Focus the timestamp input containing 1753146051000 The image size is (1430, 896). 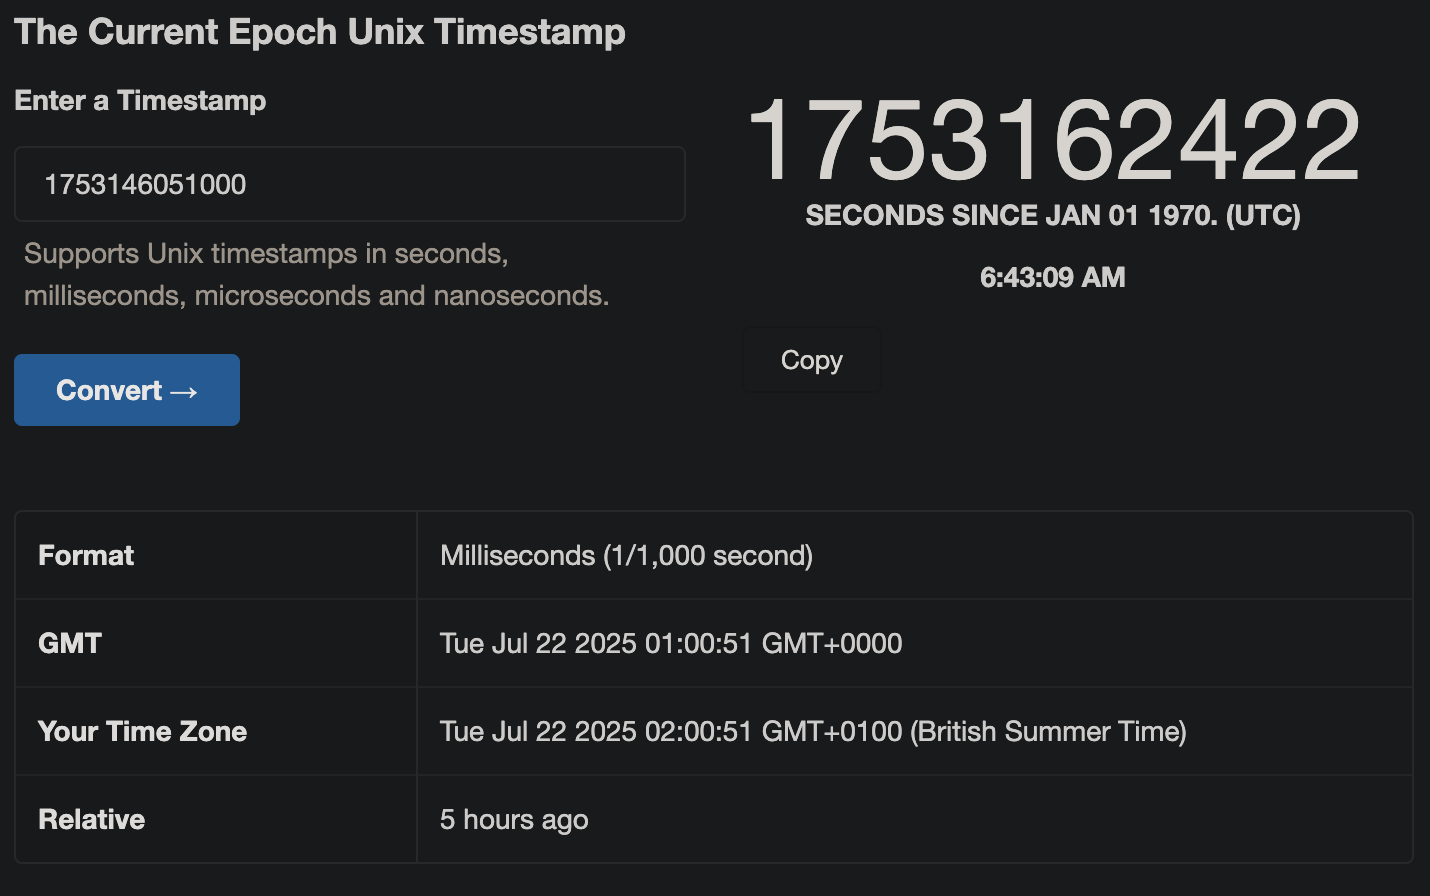pyautogui.click(x=349, y=184)
